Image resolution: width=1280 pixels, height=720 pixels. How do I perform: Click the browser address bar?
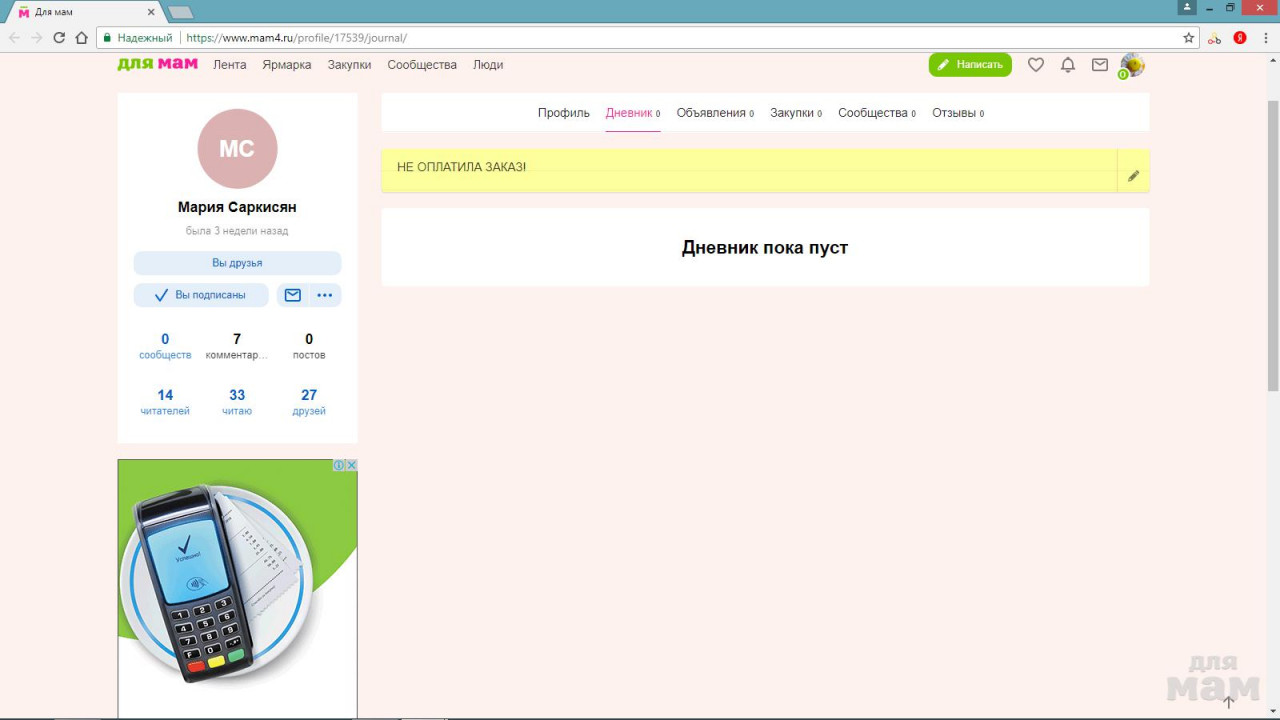coord(680,38)
